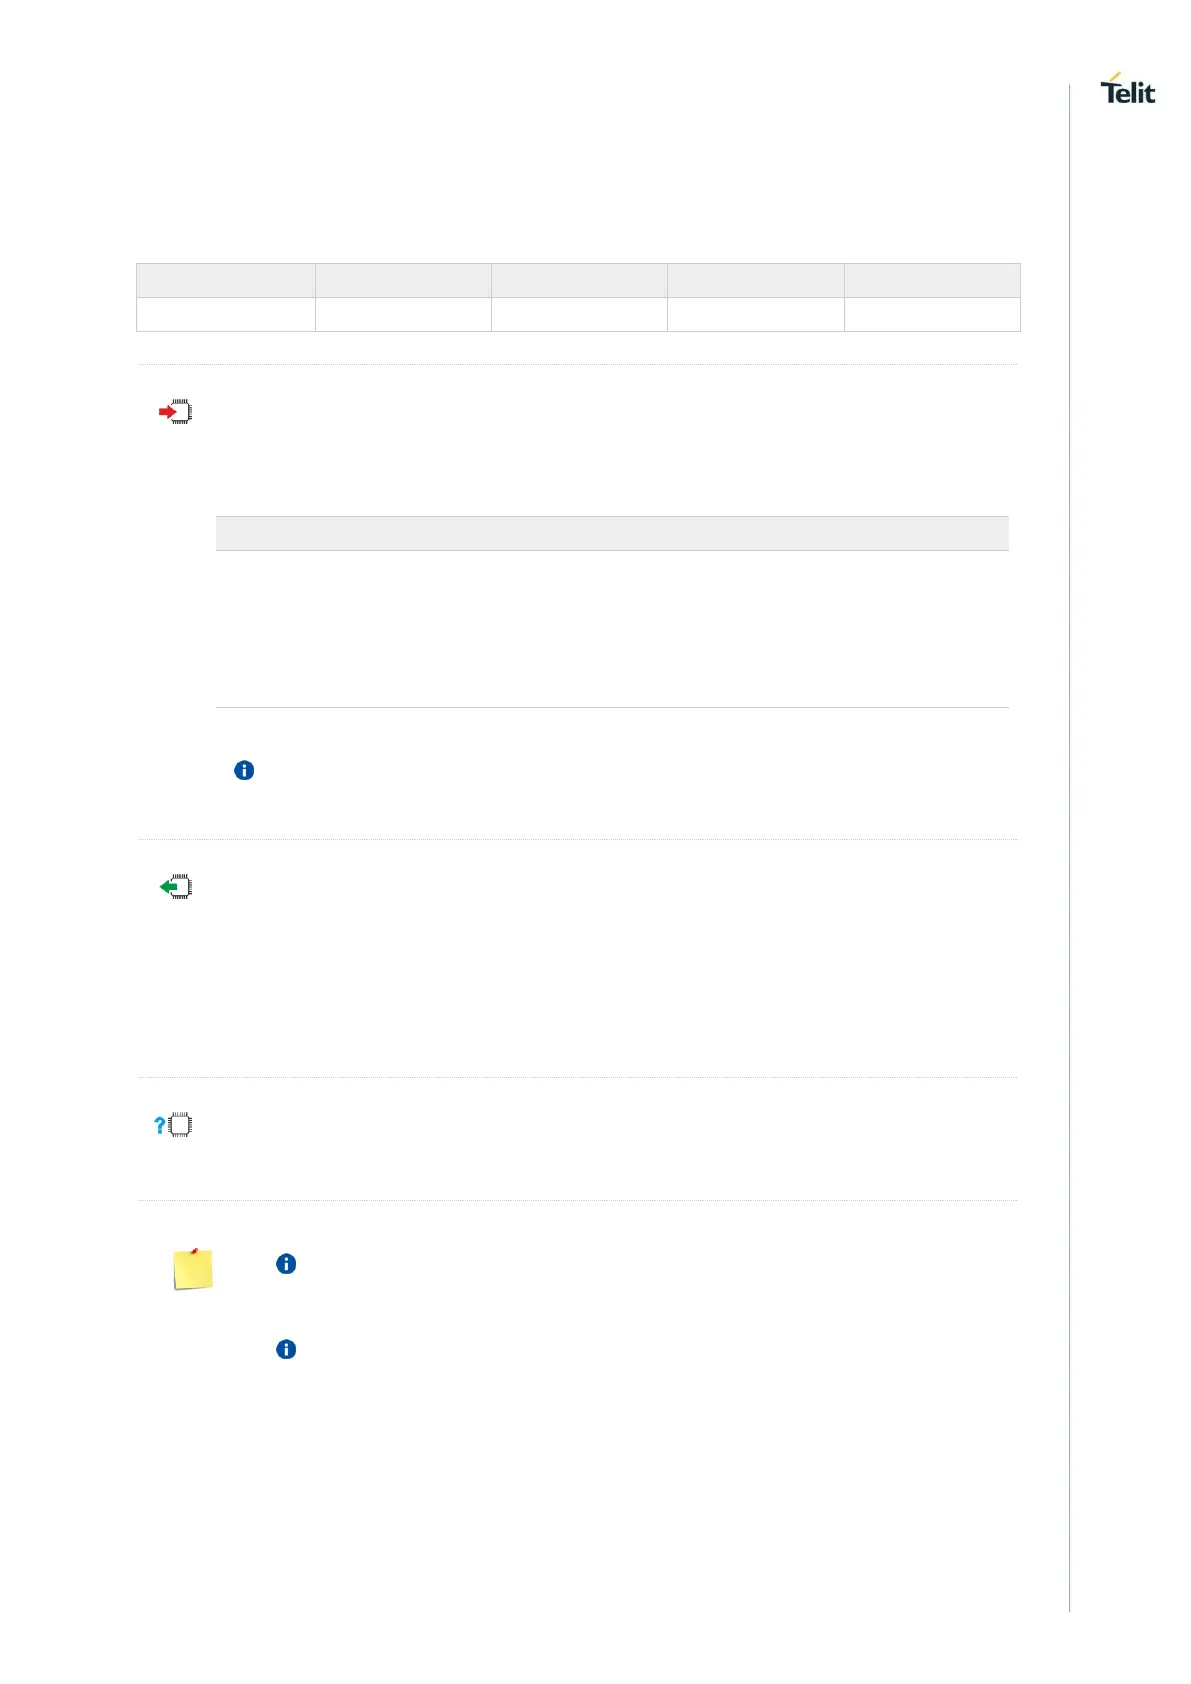Click the gray parameter table header bar
1191x1684 pixels.
tap(612, 533)
